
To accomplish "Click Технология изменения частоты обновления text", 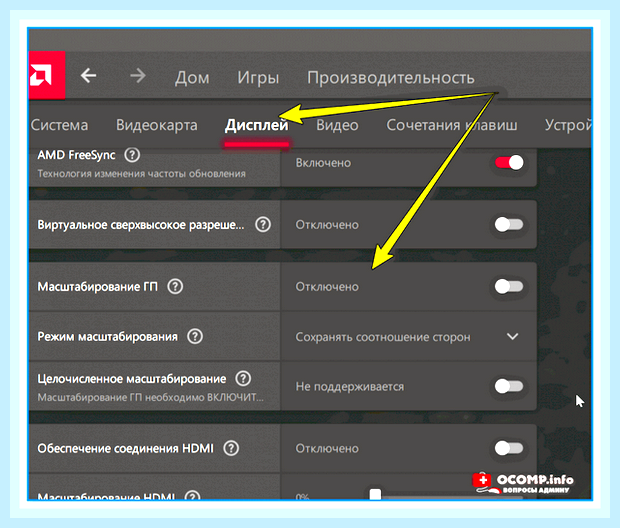I will pyautogui.click(x=142, y=174).
